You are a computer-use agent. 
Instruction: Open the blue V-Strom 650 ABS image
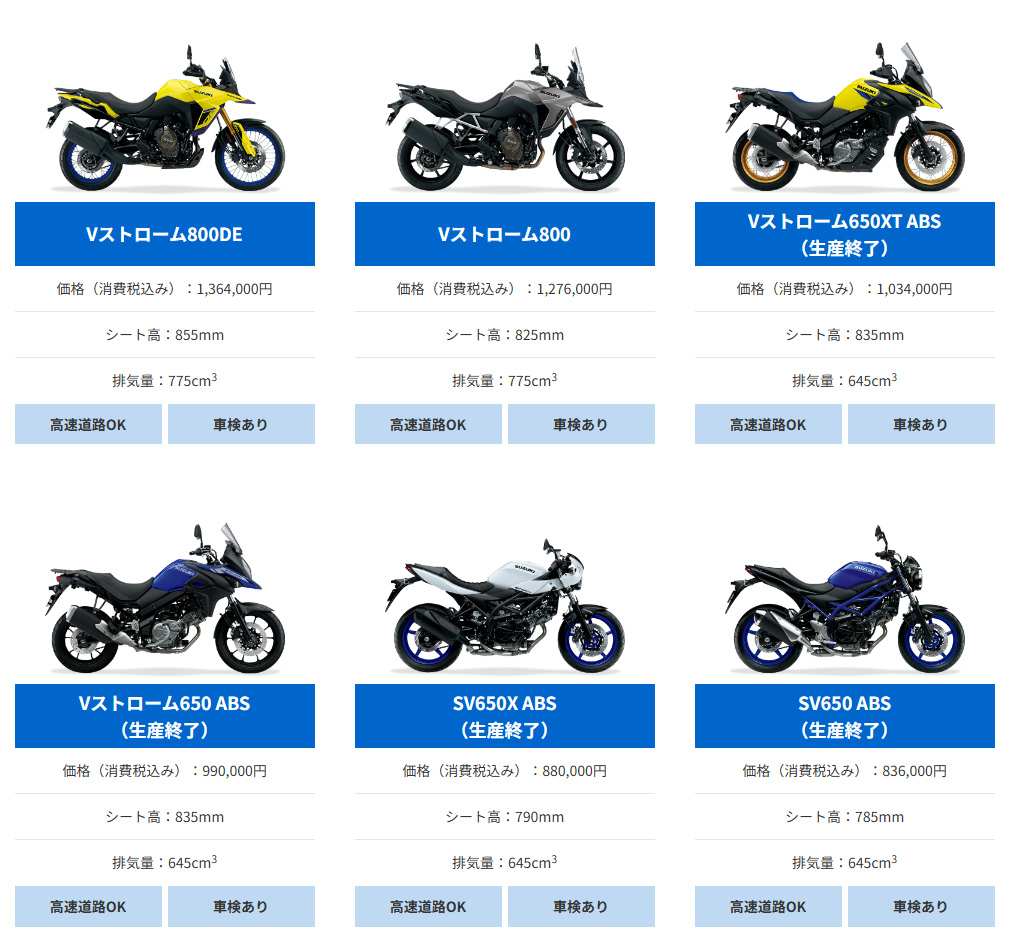[165, 599]
